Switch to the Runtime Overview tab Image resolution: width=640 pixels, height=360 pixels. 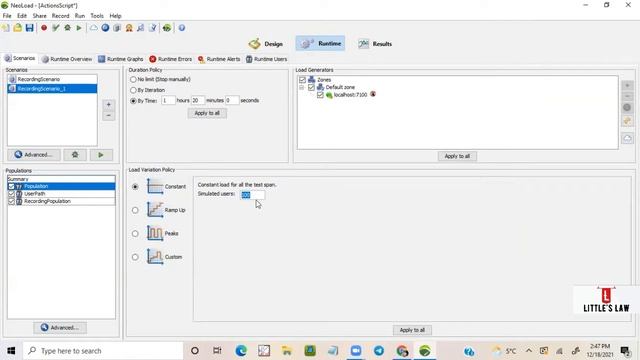click(x=67, y=59)
